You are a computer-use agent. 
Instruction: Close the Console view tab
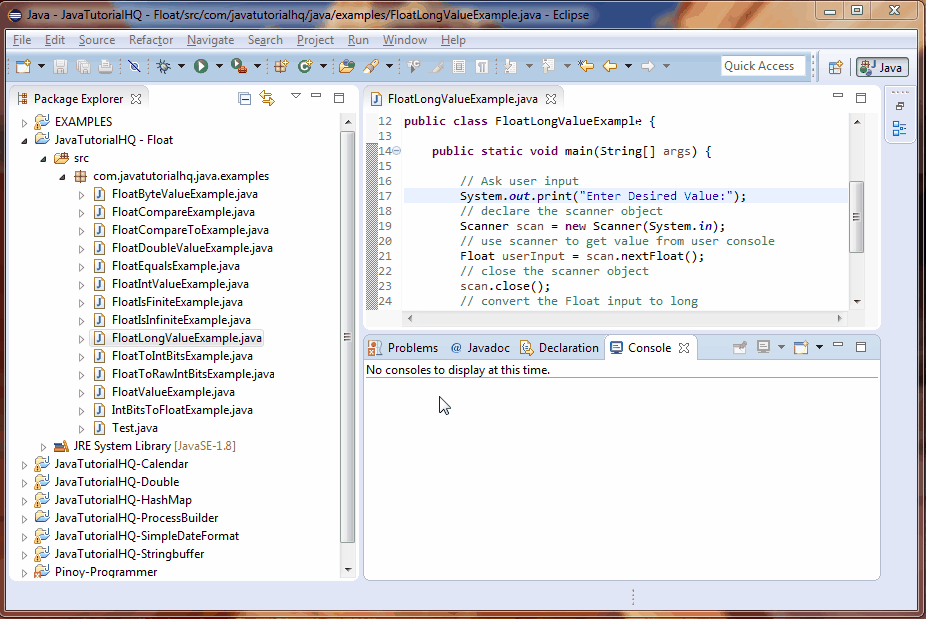click(684, 348)
